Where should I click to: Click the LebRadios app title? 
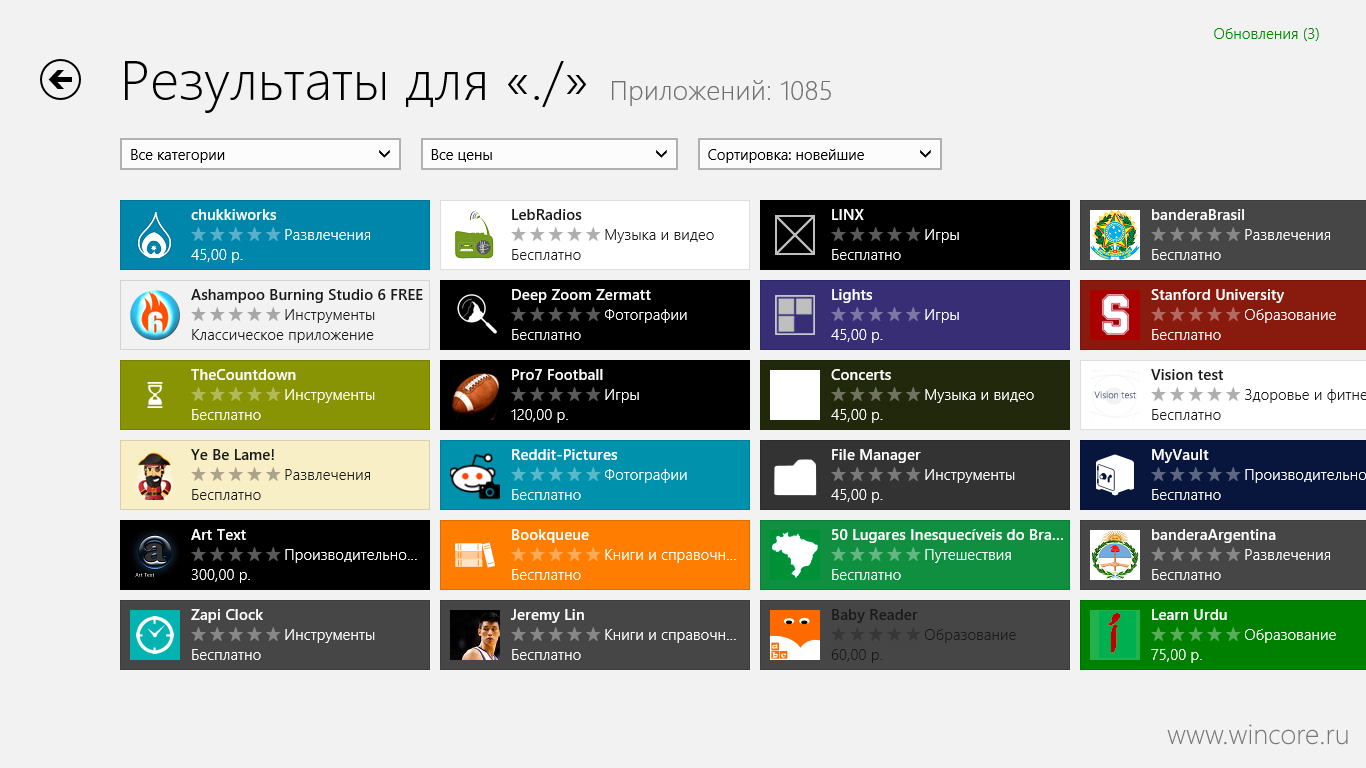(546, 215)
